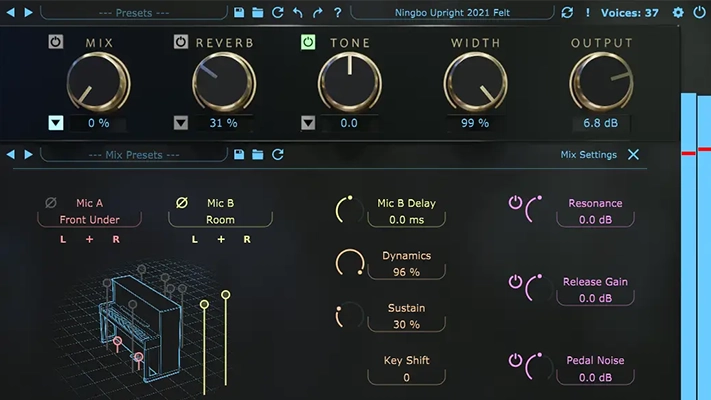Toggle the Resonance power switch
Screen dimensions: 711x400
(515, 202)
